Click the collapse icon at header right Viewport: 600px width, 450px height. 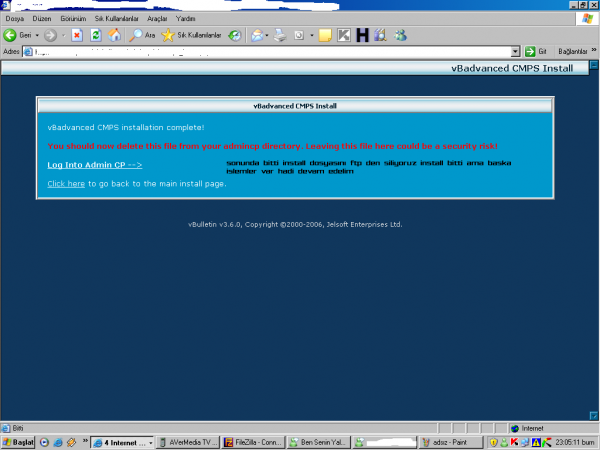pyautogui.click(x=594, y=65)
